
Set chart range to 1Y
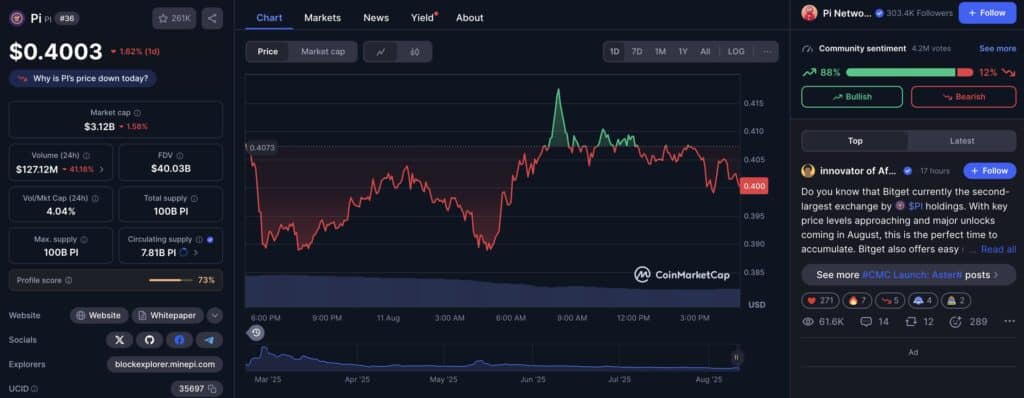[682, 52]
